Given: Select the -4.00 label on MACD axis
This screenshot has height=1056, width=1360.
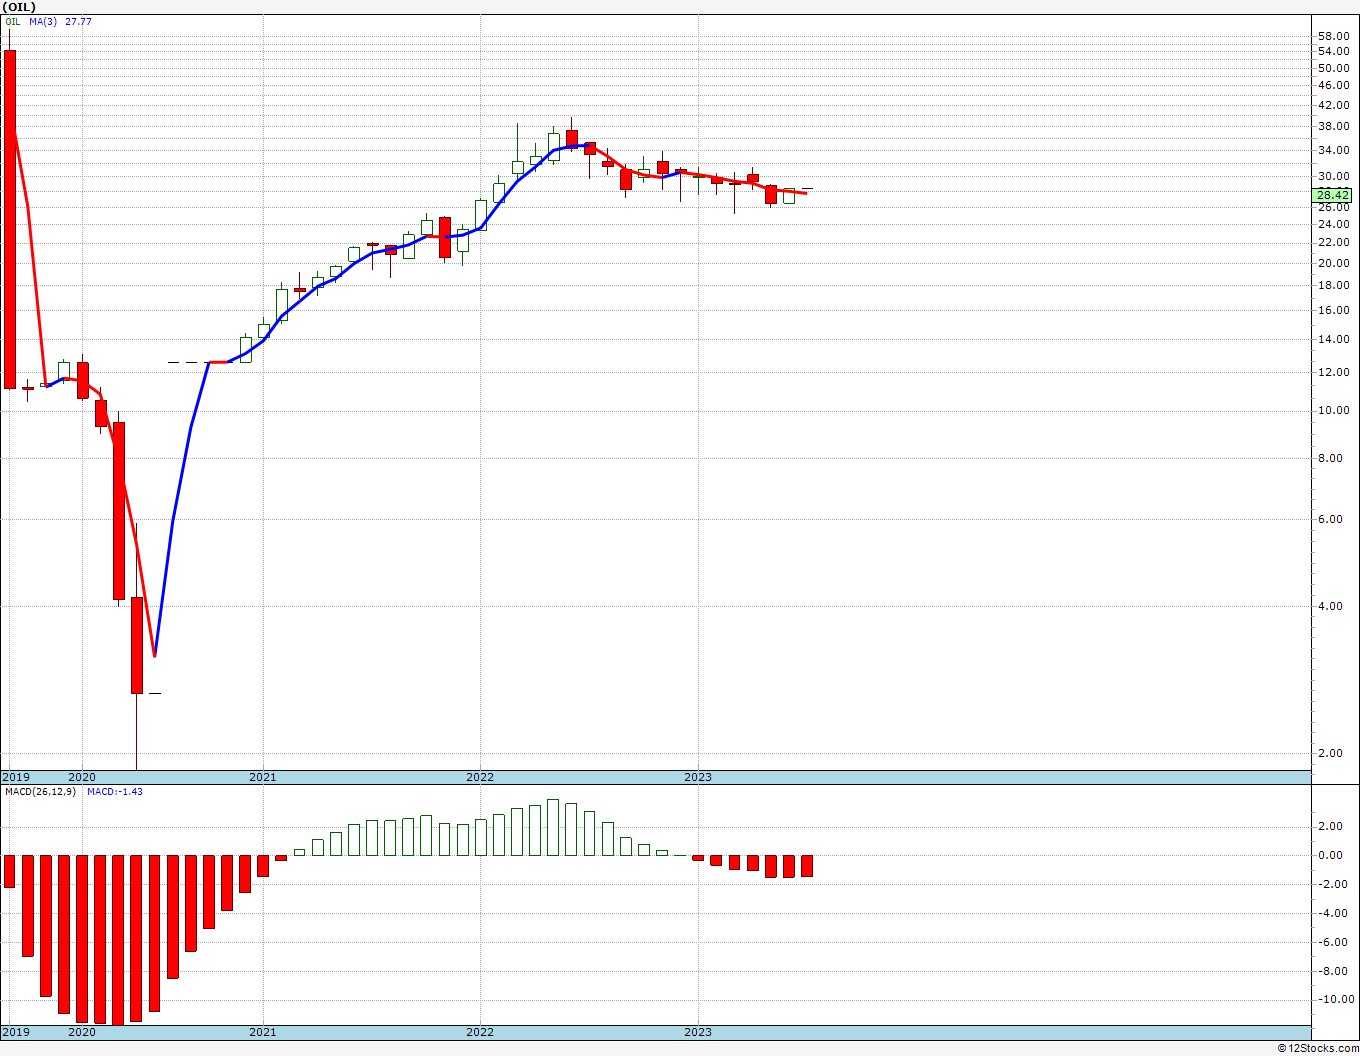Looking at the screenshot, I should point(1334,913).
